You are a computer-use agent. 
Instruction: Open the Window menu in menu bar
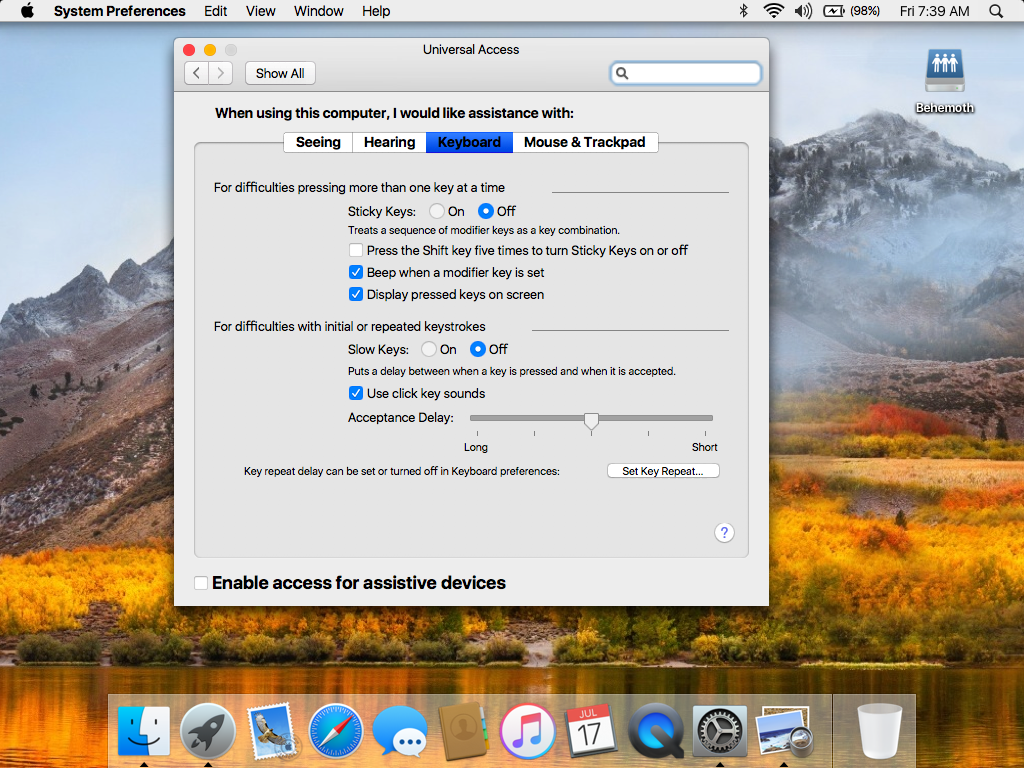click(319, 11)
